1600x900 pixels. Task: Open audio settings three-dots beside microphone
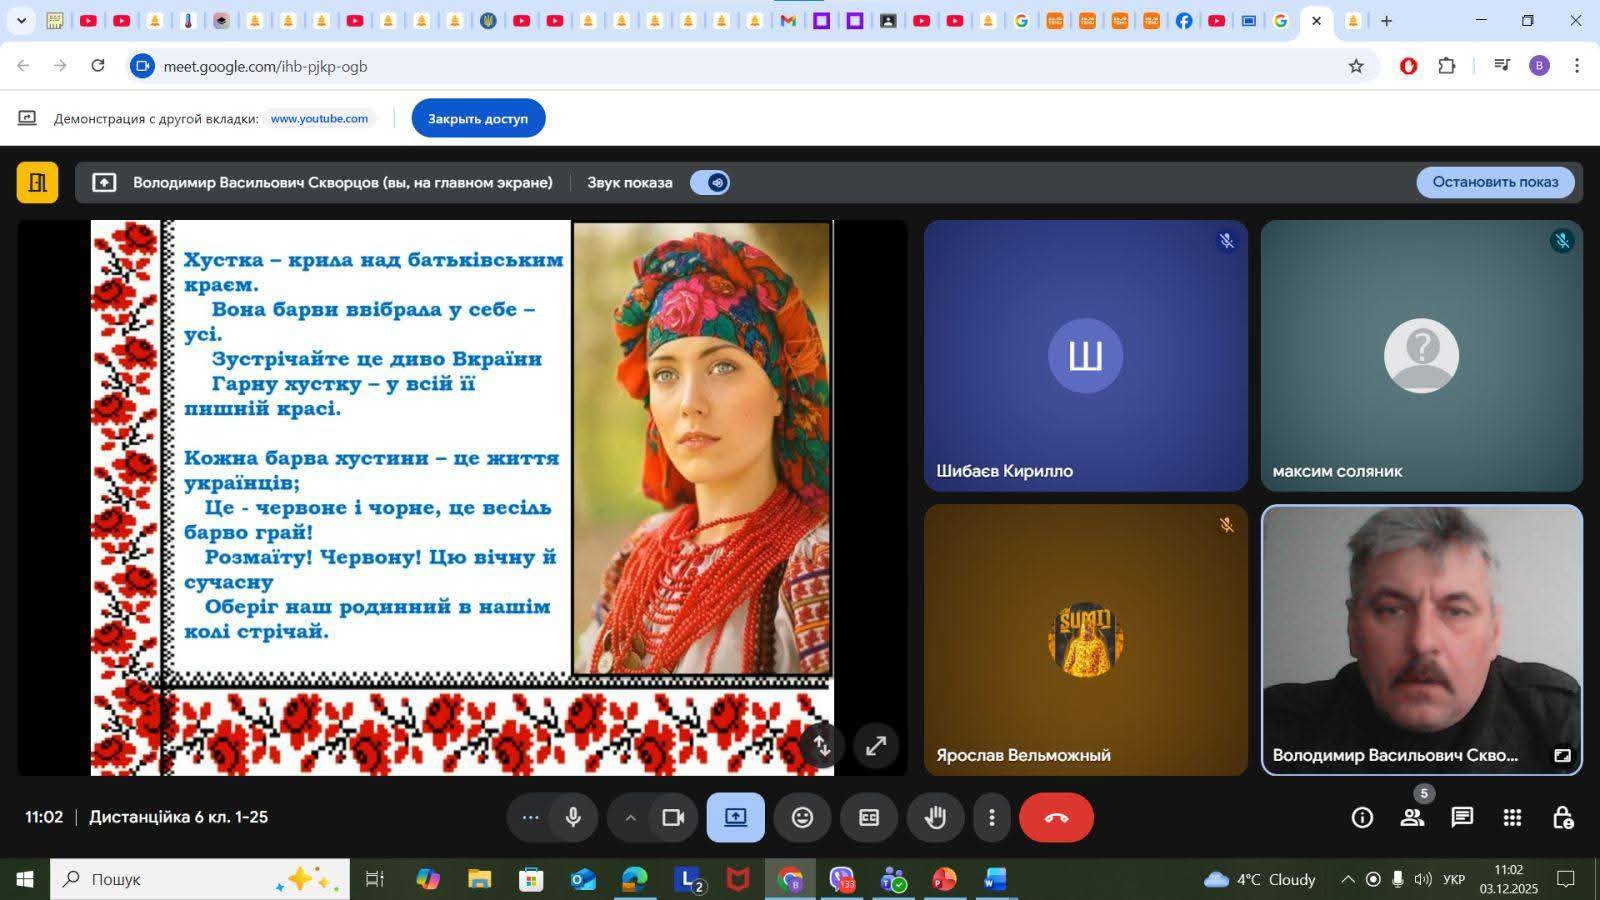pos(530,818)
